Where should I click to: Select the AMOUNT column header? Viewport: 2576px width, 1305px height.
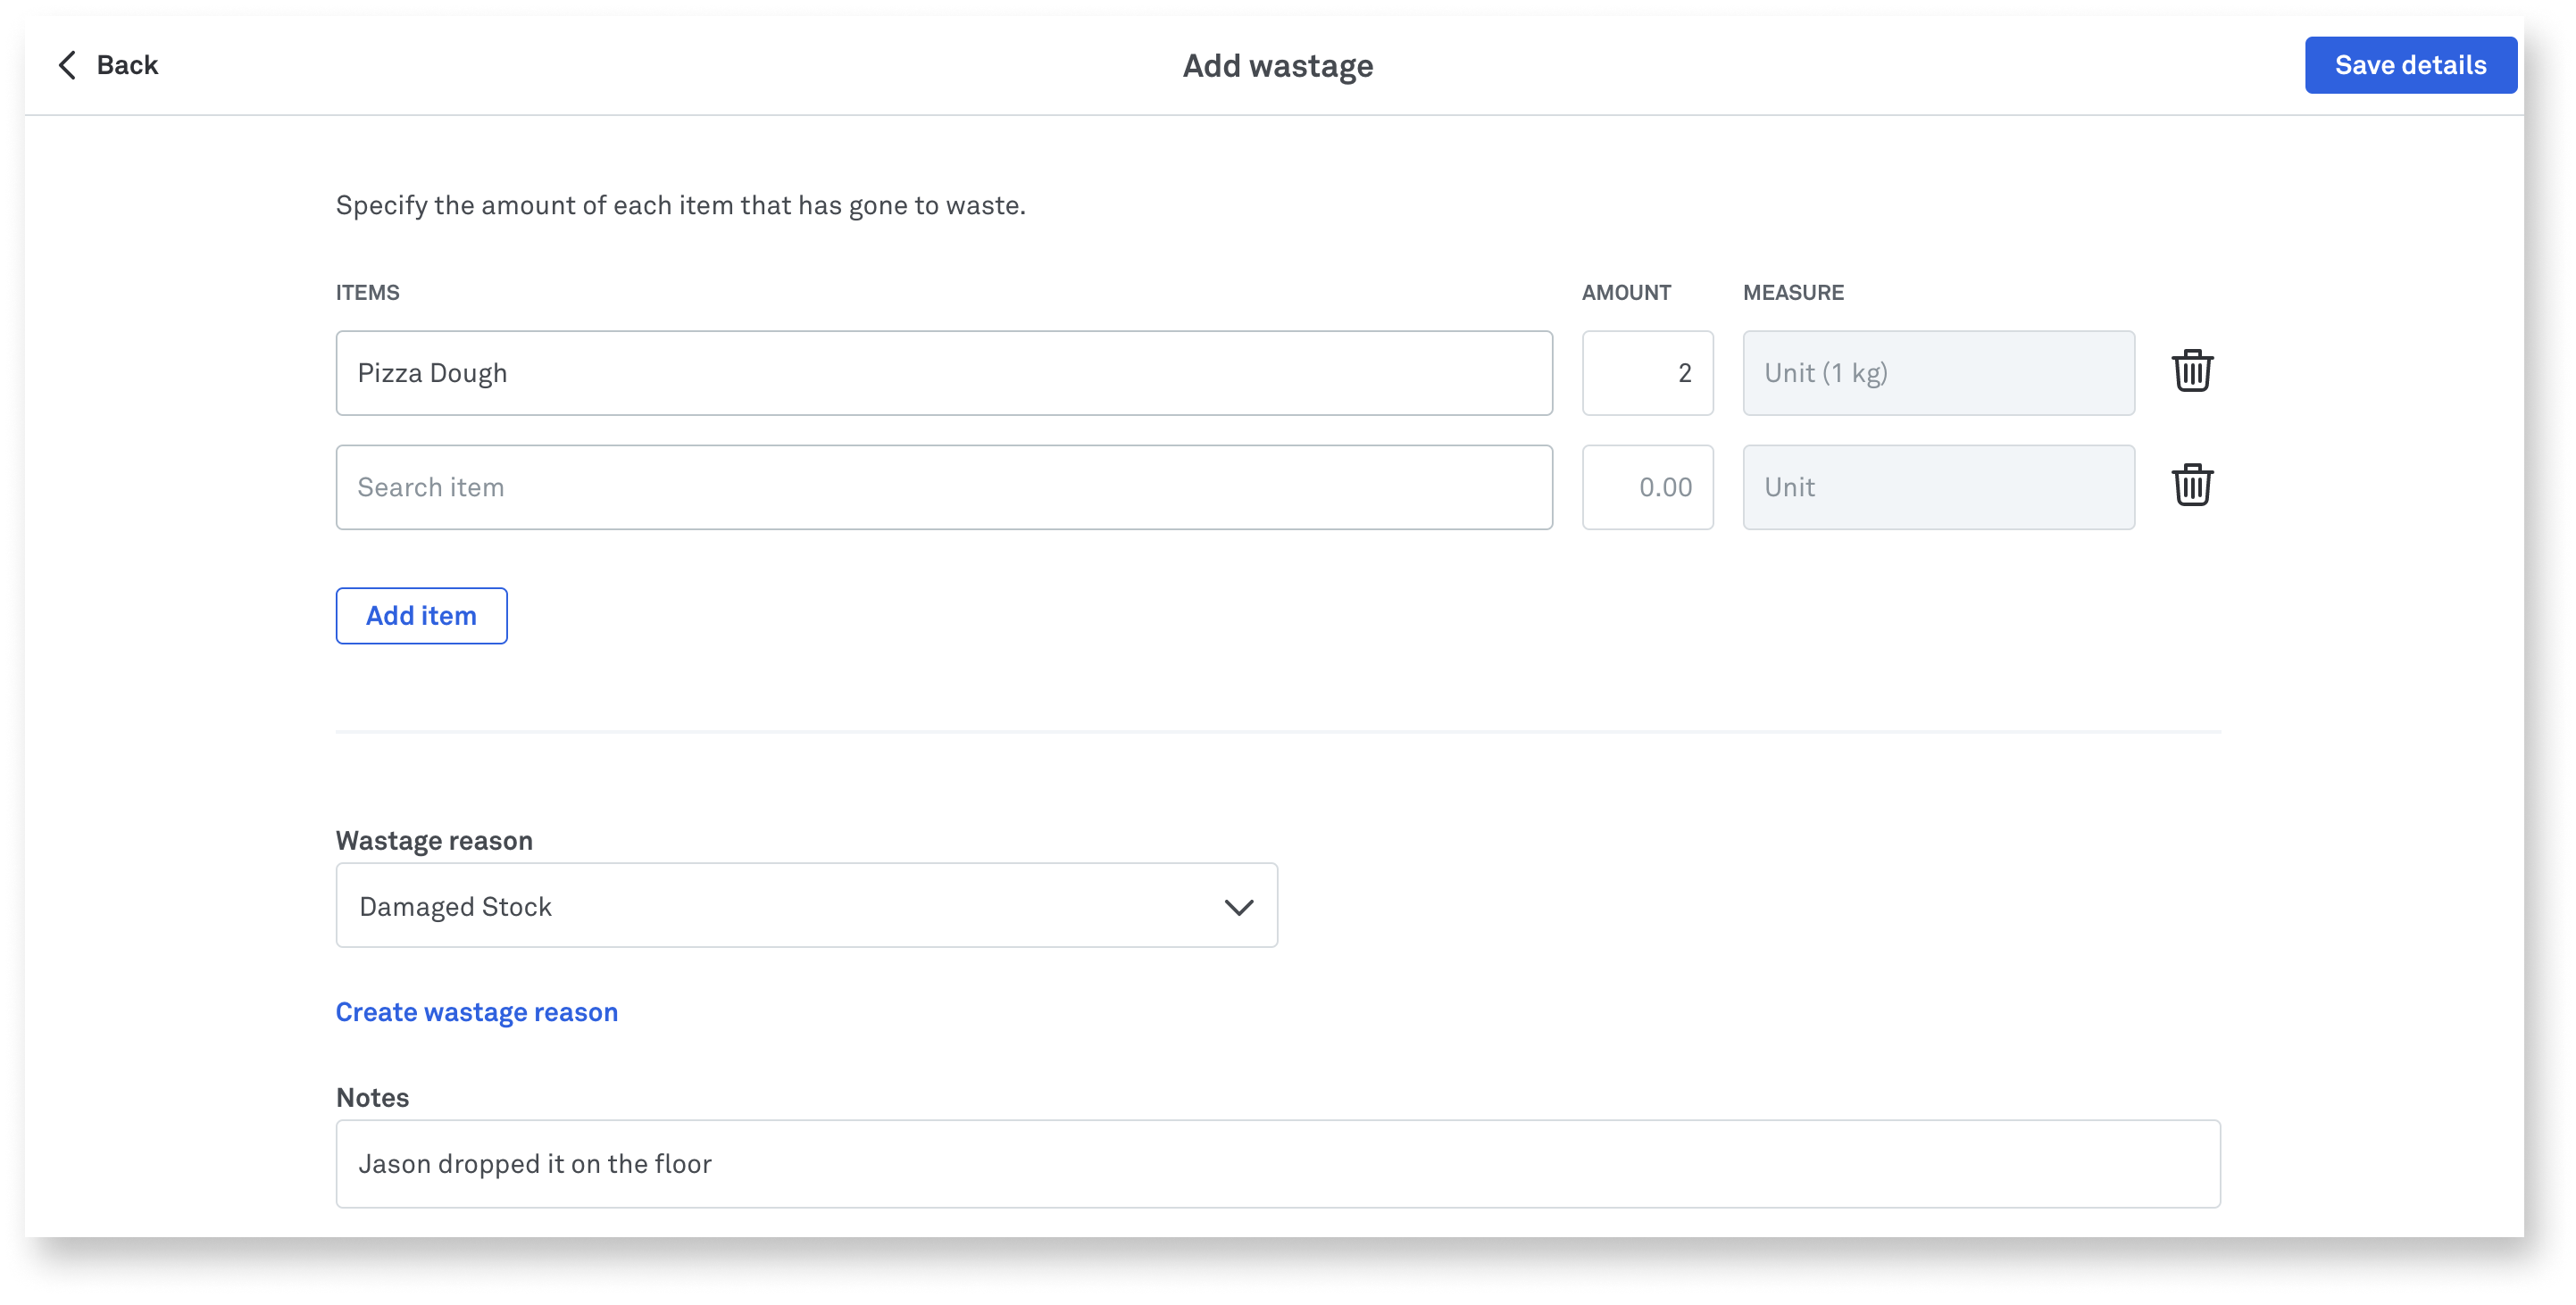1626,292
